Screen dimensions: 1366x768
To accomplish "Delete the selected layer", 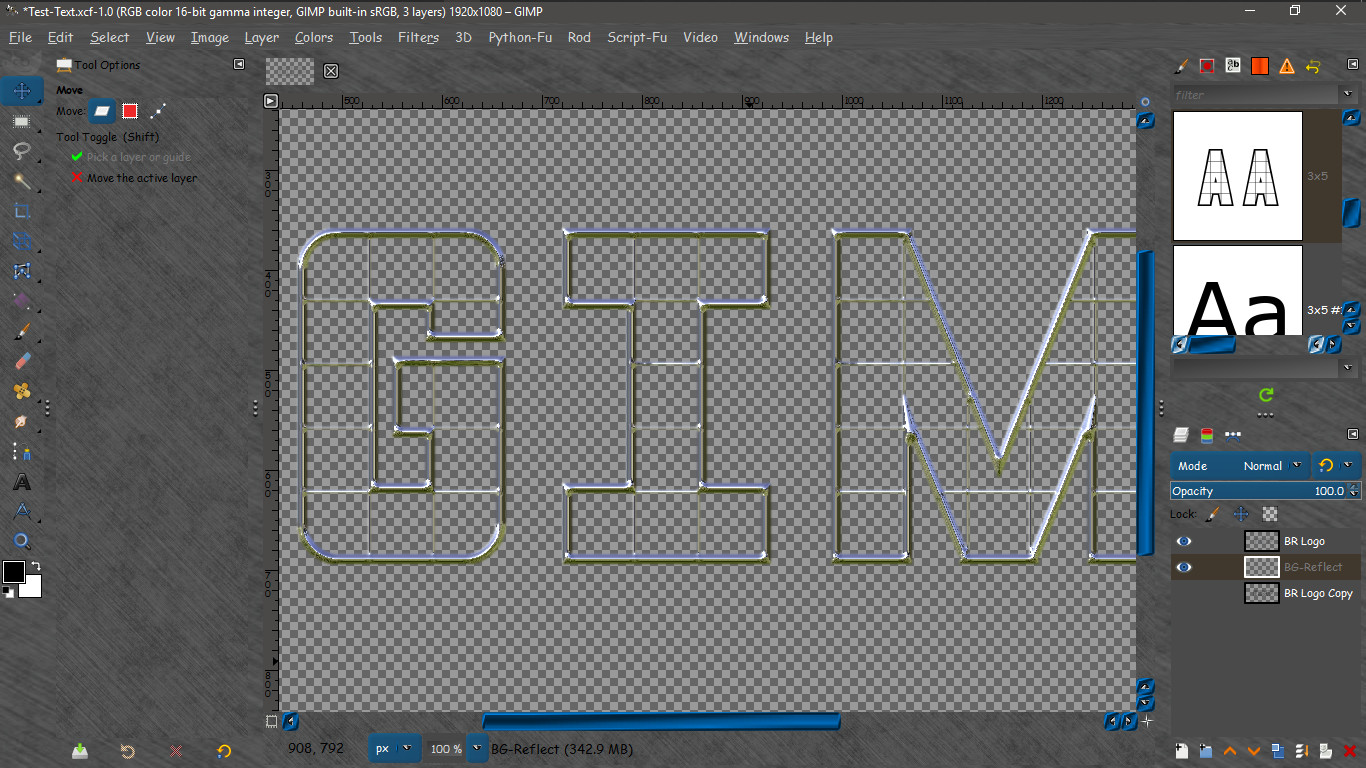I will click(1350, 750).
